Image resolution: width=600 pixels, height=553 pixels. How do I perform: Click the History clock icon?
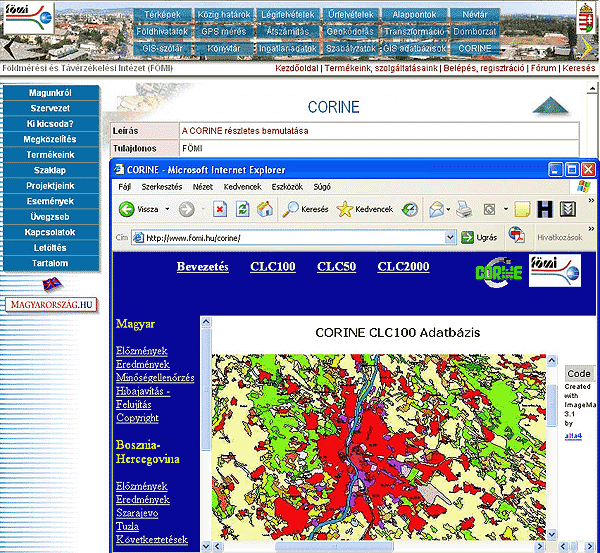[x=410, y=210]
